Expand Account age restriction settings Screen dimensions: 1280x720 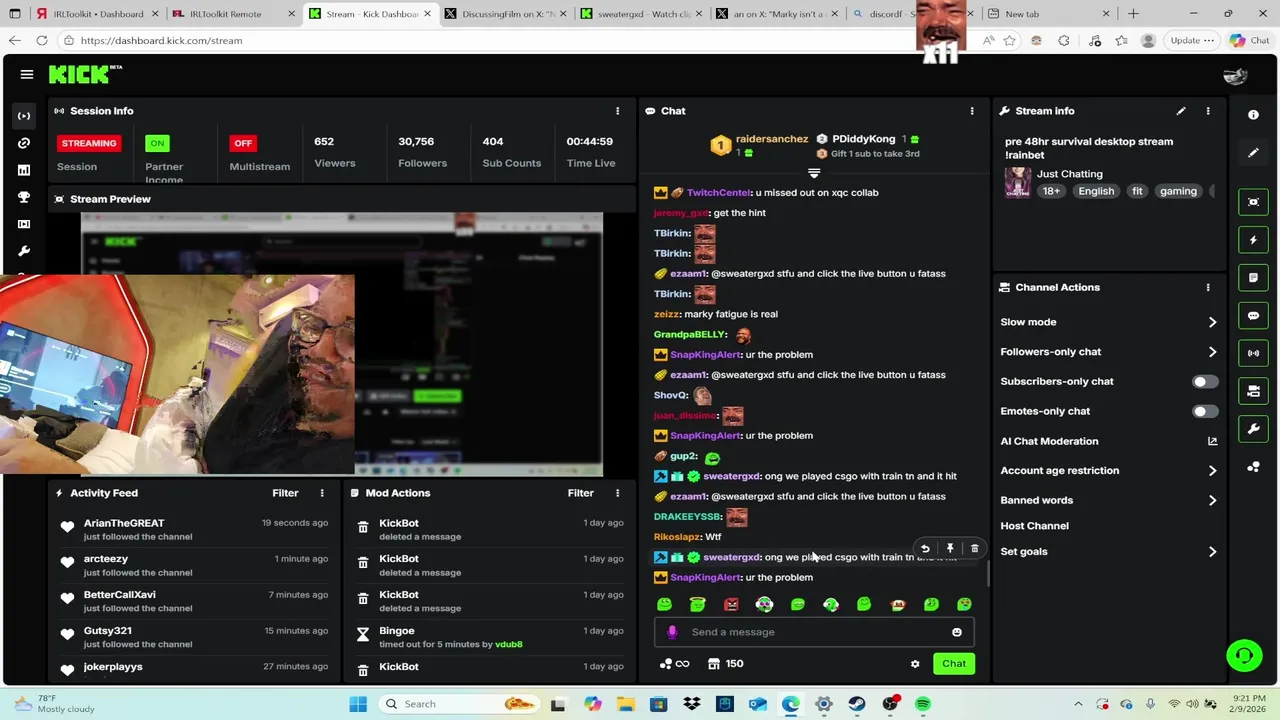pos(1212,471)
